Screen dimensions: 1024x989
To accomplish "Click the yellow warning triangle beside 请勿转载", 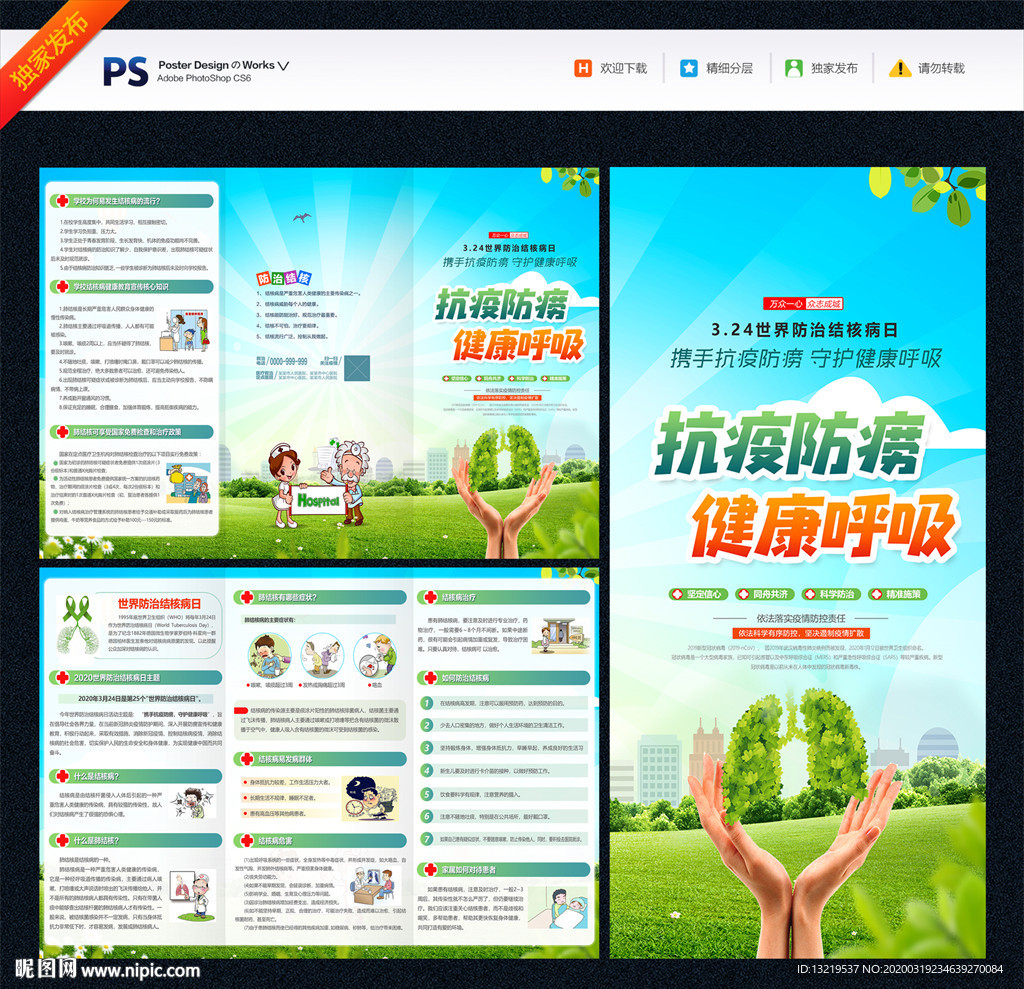I will 900,68.
